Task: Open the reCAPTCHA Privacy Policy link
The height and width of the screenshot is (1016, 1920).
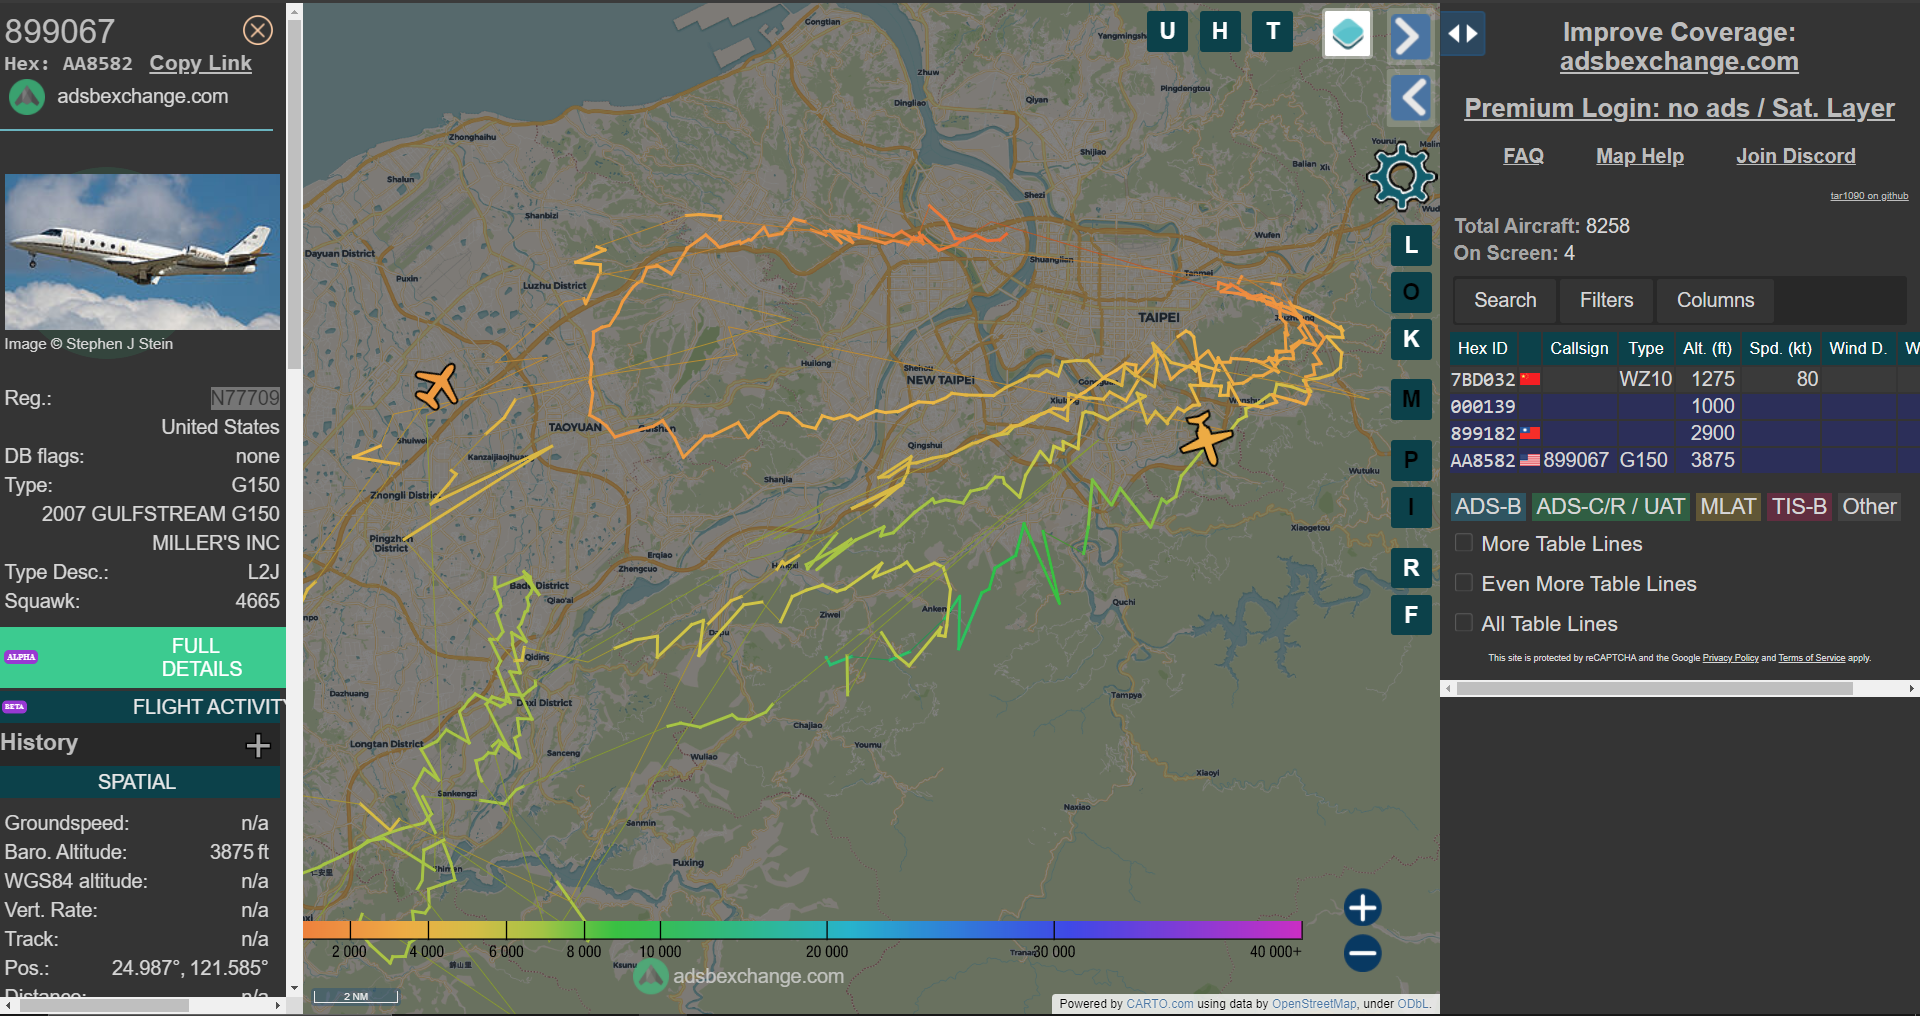Action: click(x=1730, y=658)
